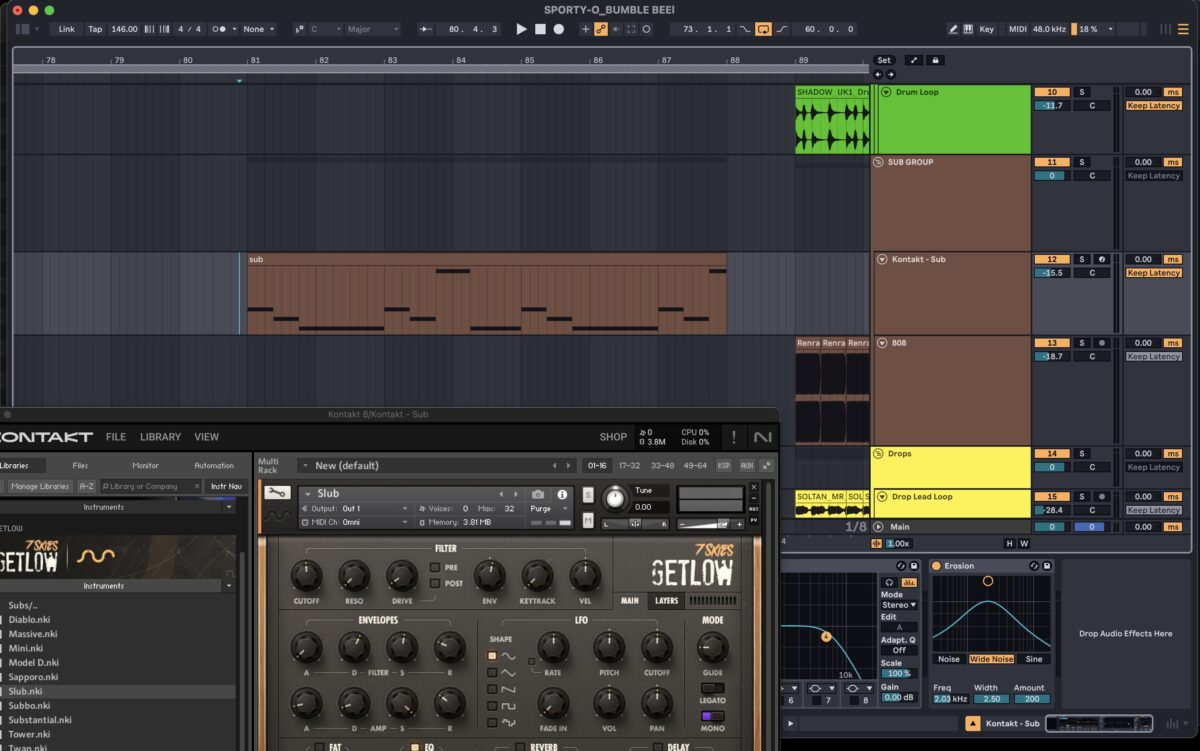Toggle the REVERB effect checkbox
Image resolution: width=1200 pixels, height=751 pixels.
pyautogui.click(x=521, y=746)
